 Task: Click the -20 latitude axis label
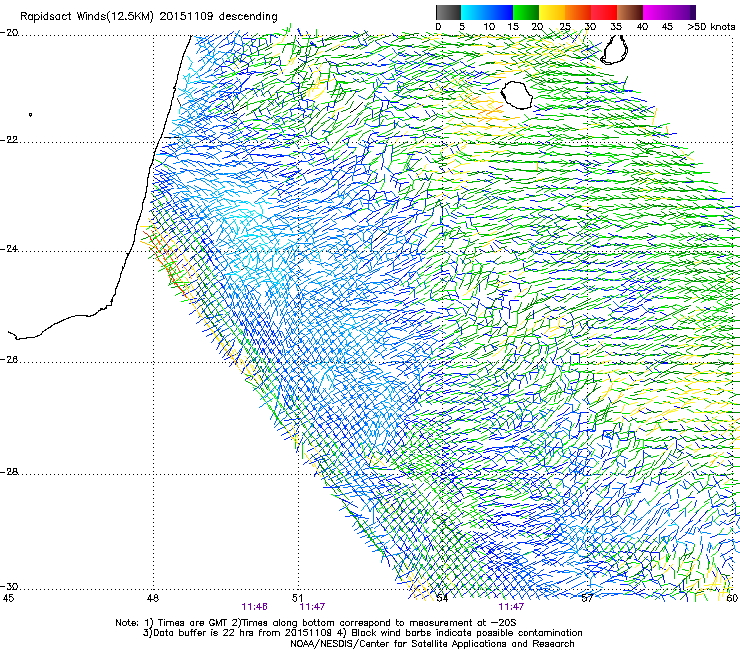click(x=10, y=32)
